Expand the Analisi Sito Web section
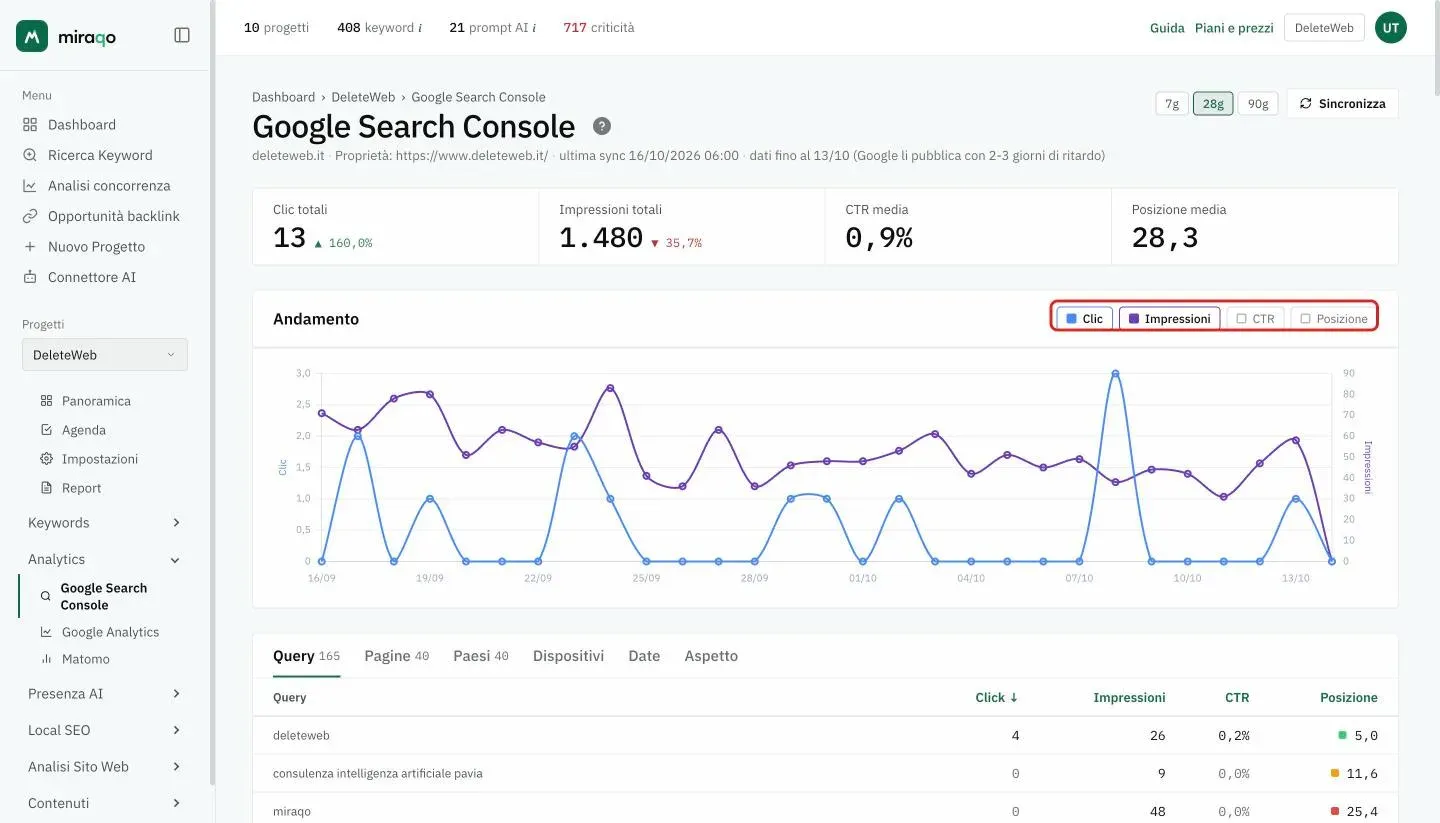 click(104, 767)
